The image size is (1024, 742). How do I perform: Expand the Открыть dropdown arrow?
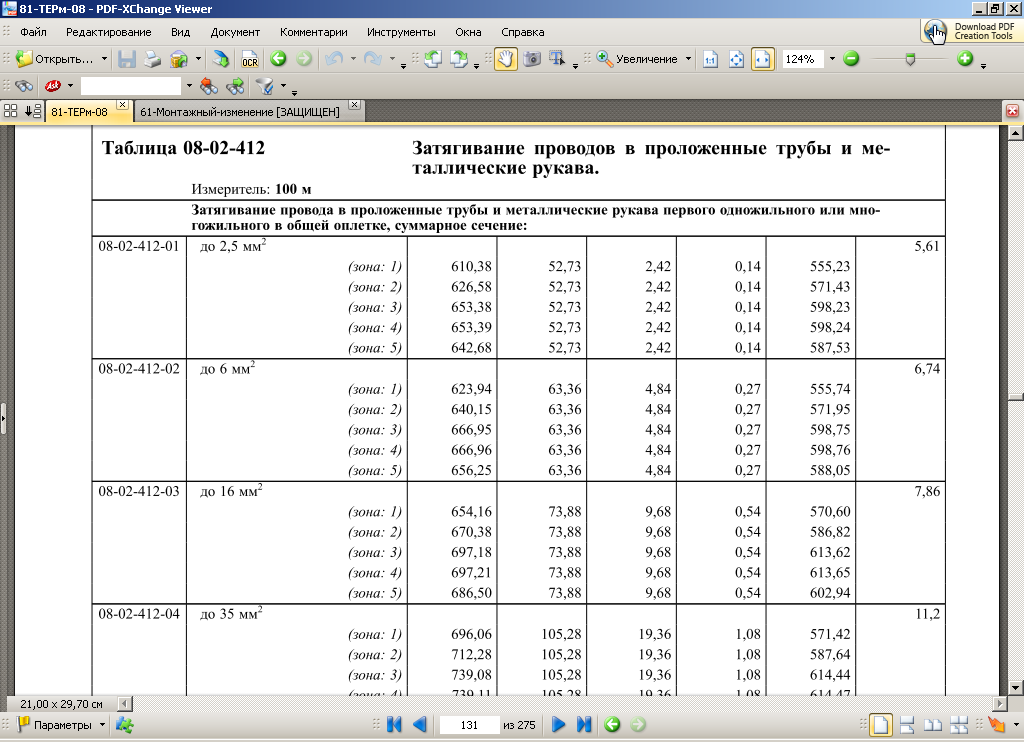(104, 59)
